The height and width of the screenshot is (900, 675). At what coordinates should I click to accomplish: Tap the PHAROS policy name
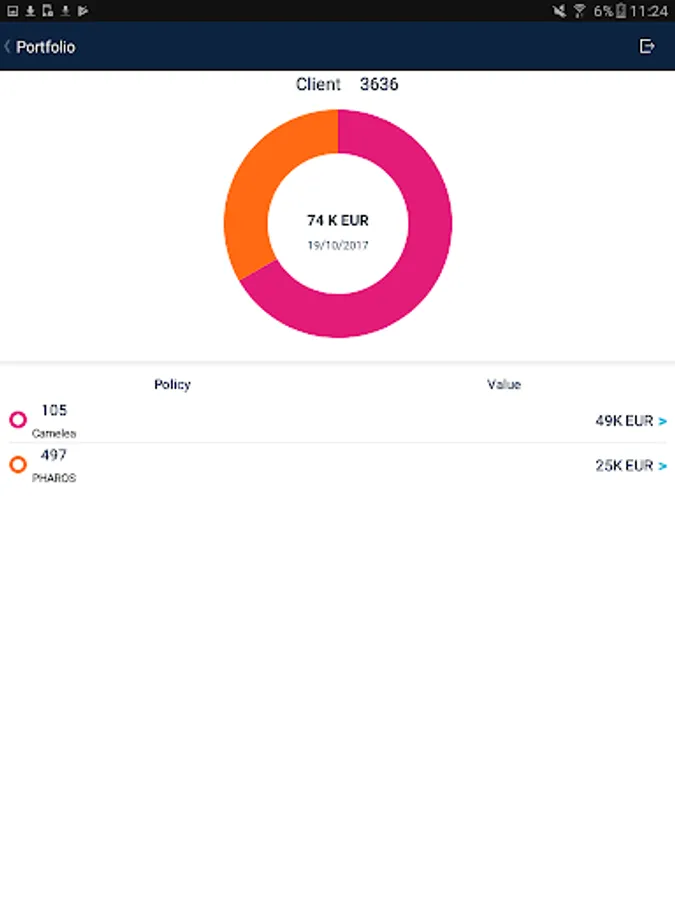[x=54, y=478]
